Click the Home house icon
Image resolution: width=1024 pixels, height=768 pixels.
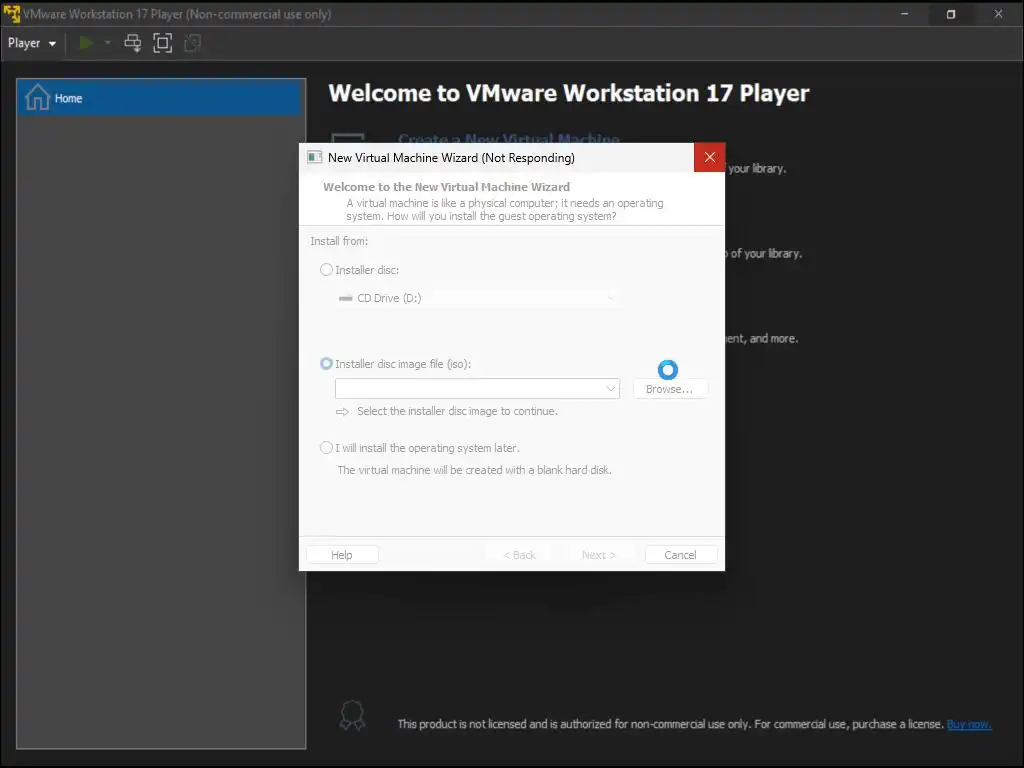[x=37, y=97]
